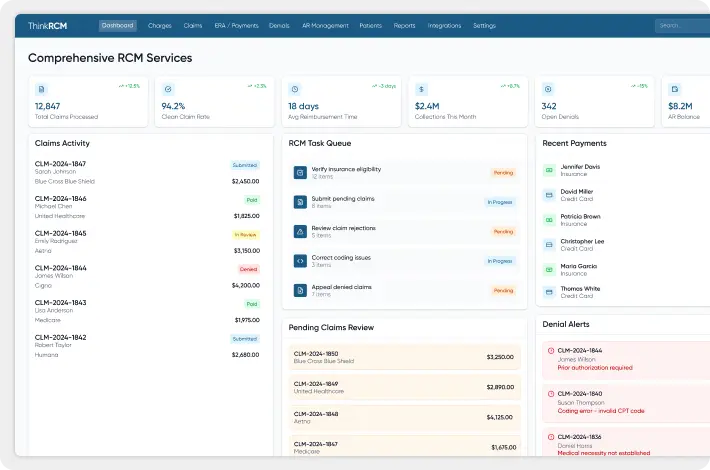The width and height of the screenshot is (710, 470).
Task: Click the 94.2% Clean Claim Rate value
Action: point(173,106)
